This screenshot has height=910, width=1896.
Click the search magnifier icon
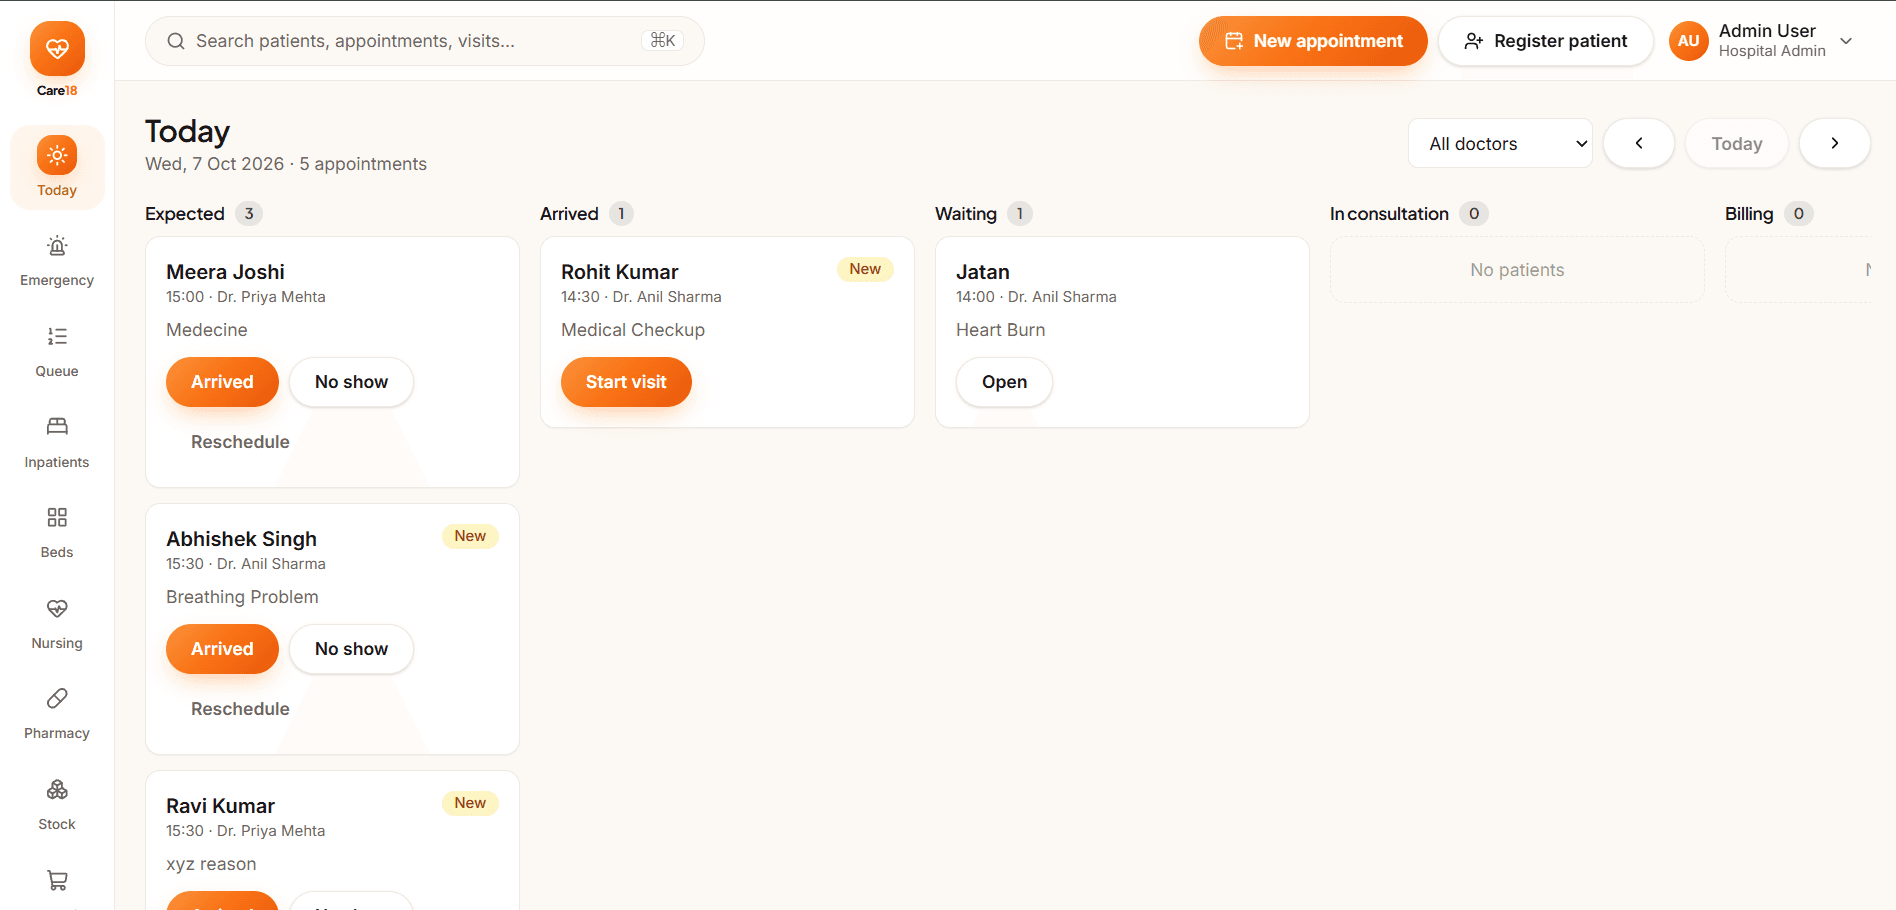(x=176, y=41)
